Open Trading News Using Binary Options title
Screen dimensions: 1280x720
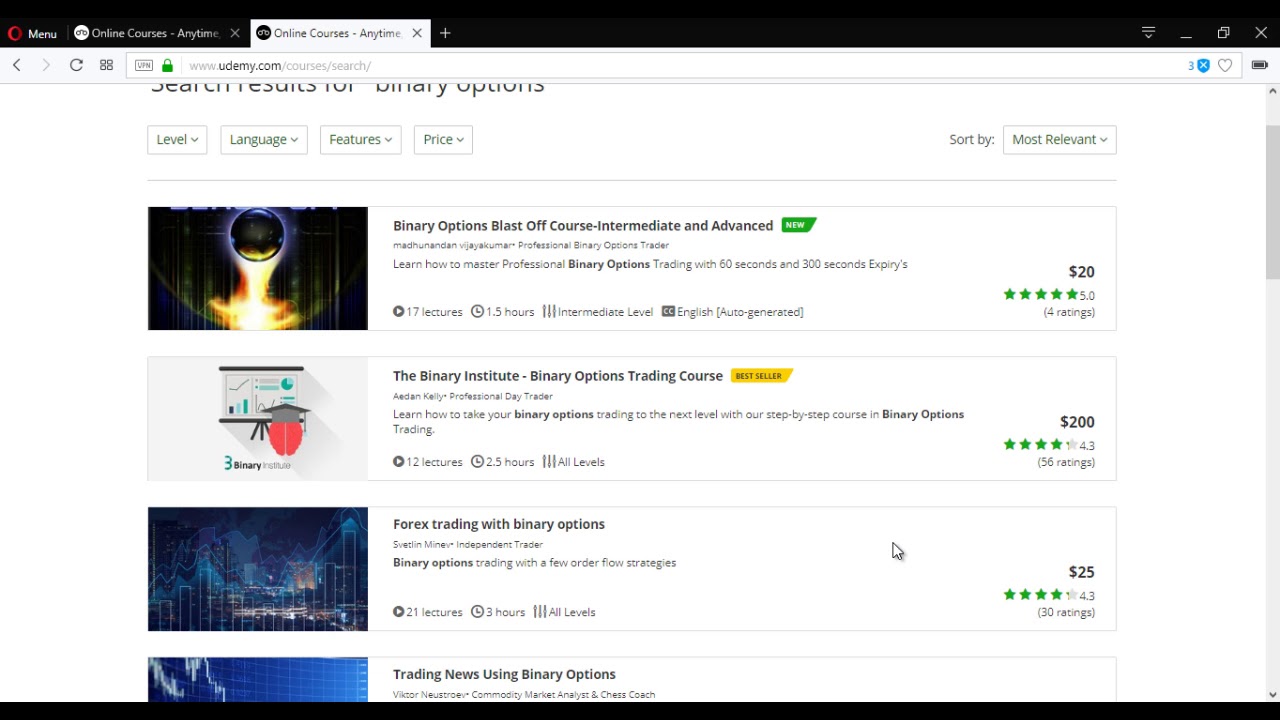(x=504, y=673)
